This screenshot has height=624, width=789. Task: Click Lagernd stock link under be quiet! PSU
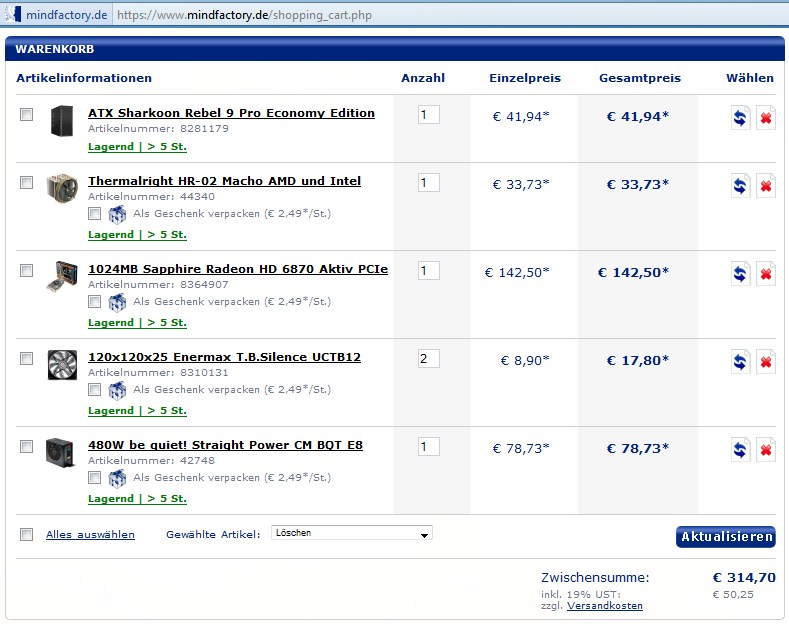point(137,499)
